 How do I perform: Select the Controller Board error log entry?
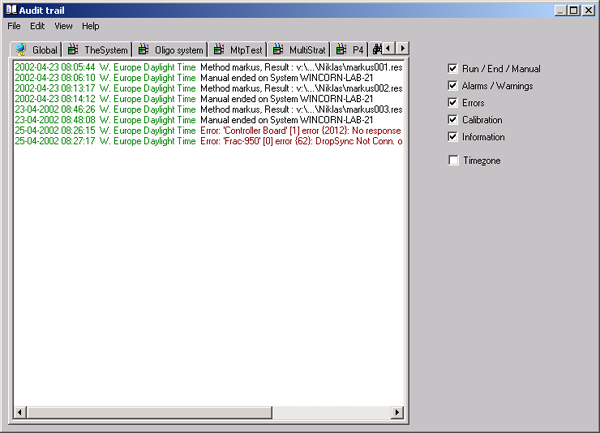pyautogui.click(x=300, y=131)
